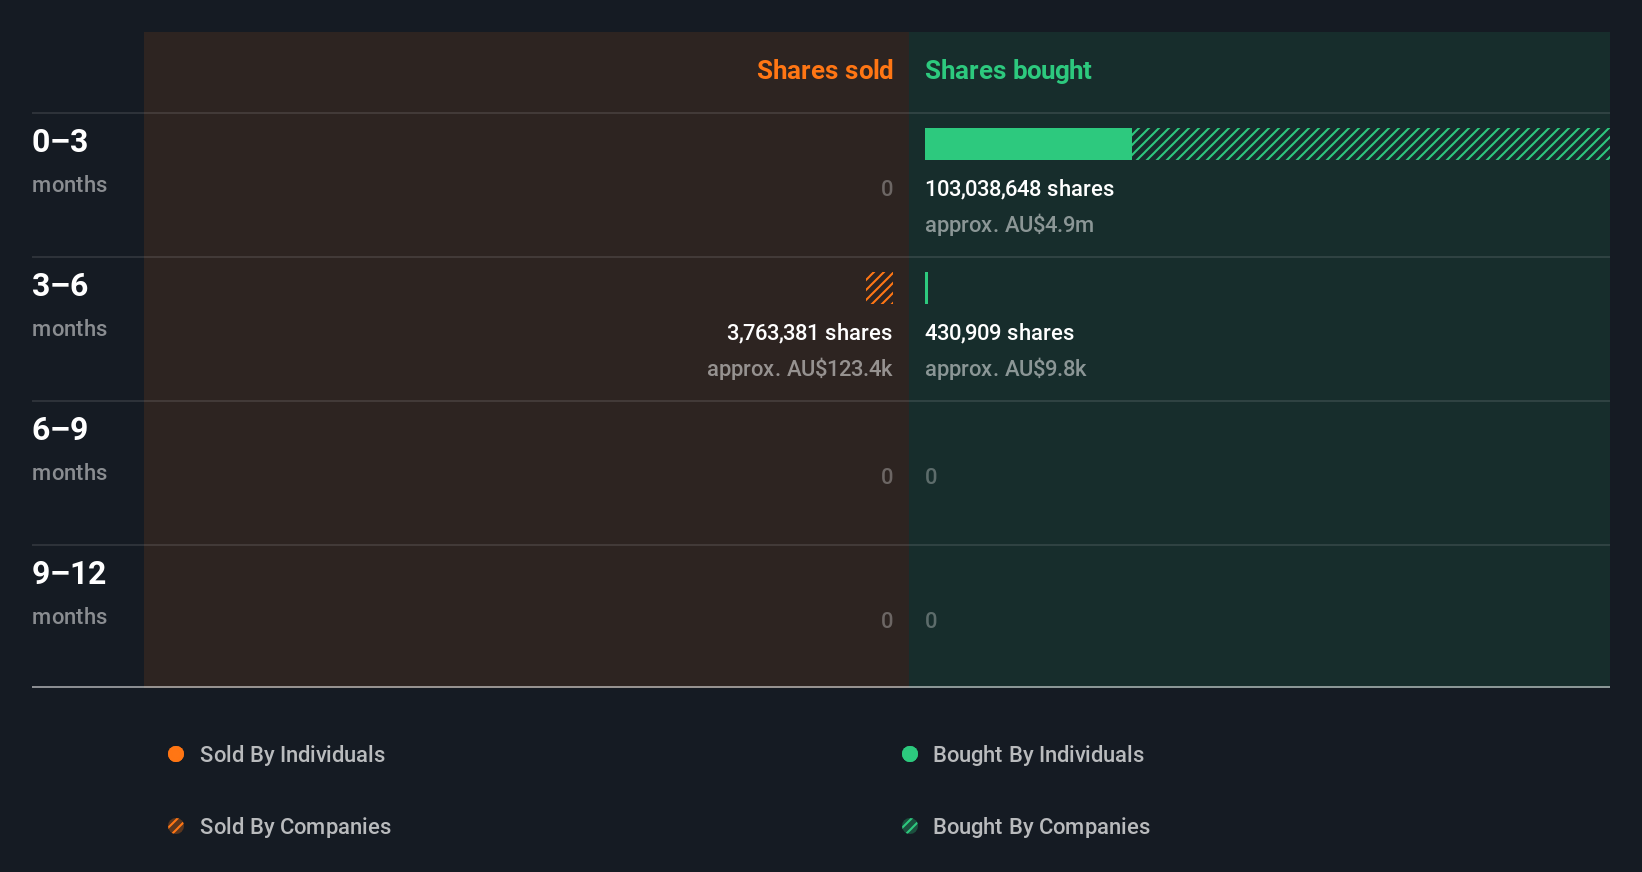Click the 430,909 shares label
The width and height of the screenshot is (1642, 872).
click(x=999, y=332)
